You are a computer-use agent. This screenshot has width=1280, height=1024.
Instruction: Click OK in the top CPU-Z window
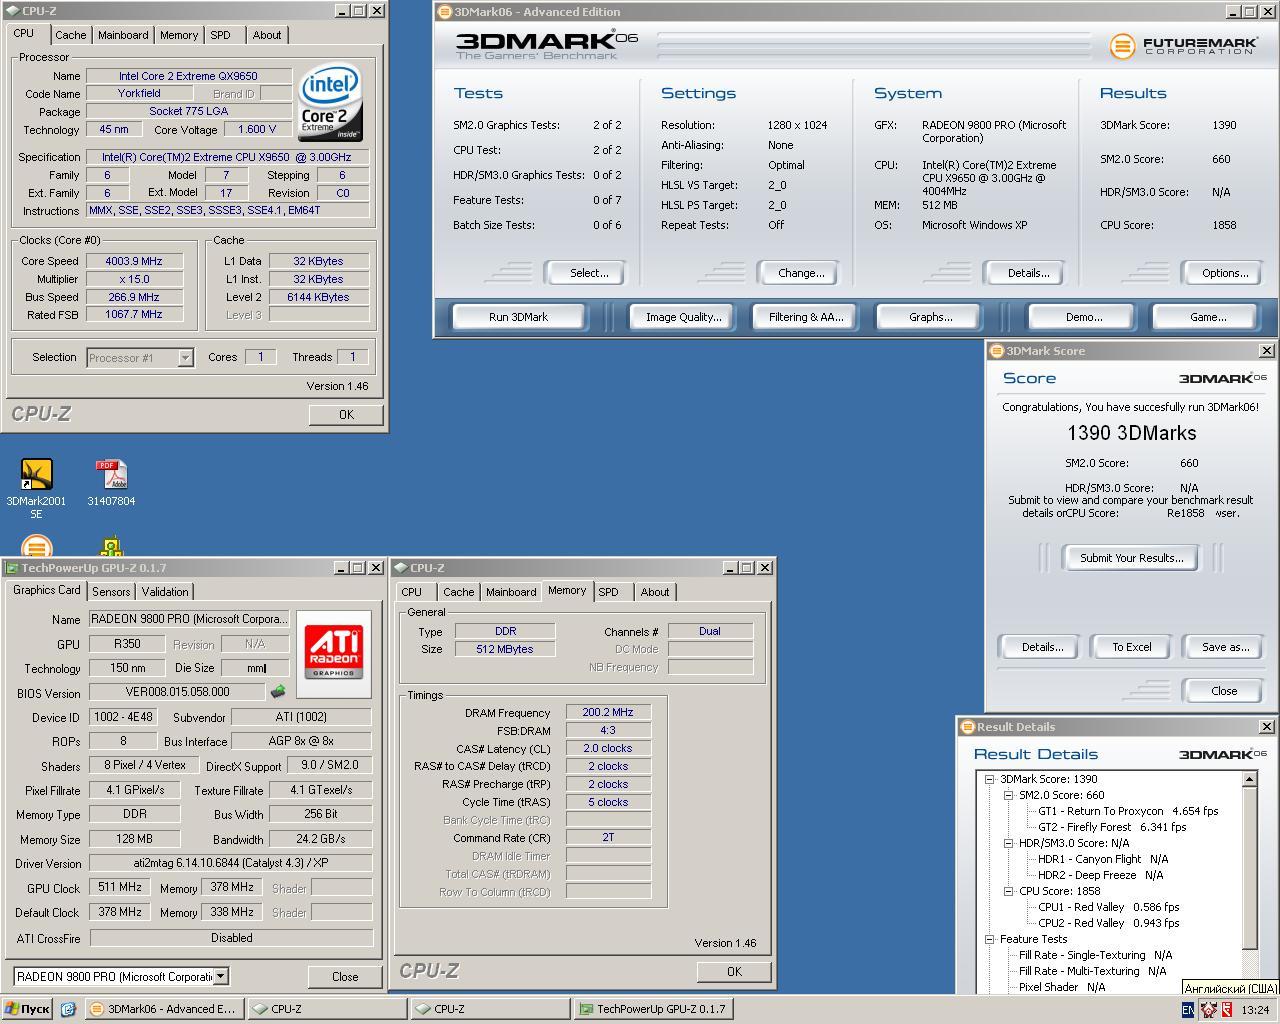click(x=345, y=415)
